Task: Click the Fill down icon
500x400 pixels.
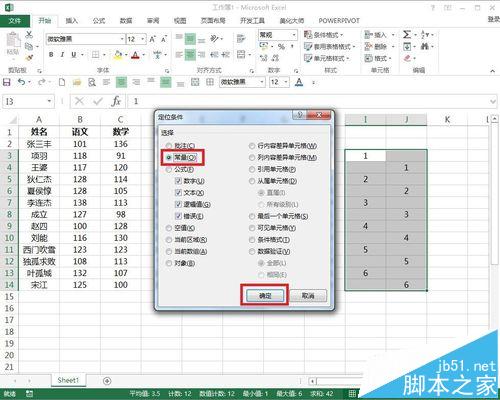Action: pyautogui.click(x=407, y=46)
